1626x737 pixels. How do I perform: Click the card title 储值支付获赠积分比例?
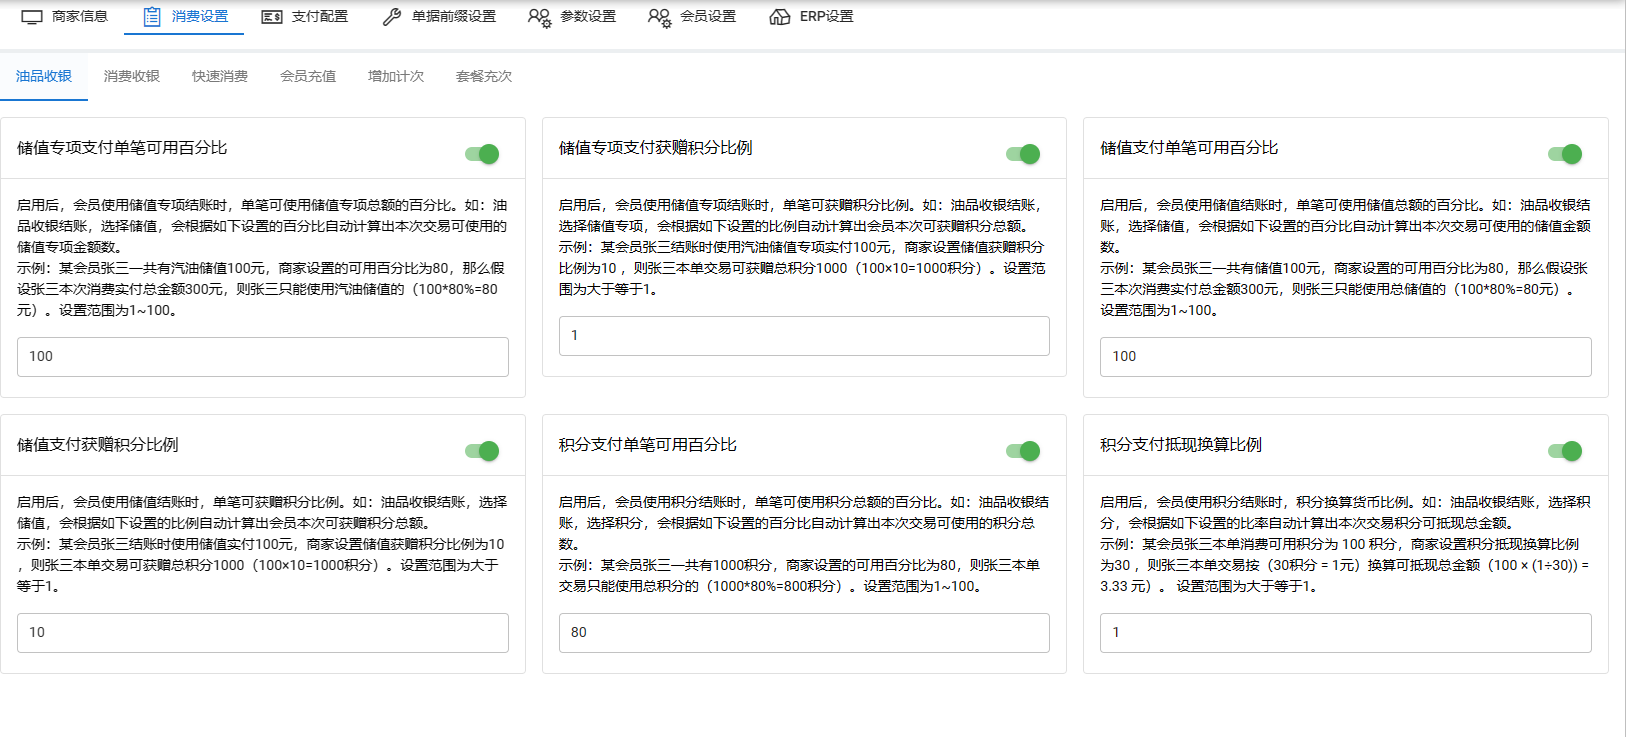point(98,445)
